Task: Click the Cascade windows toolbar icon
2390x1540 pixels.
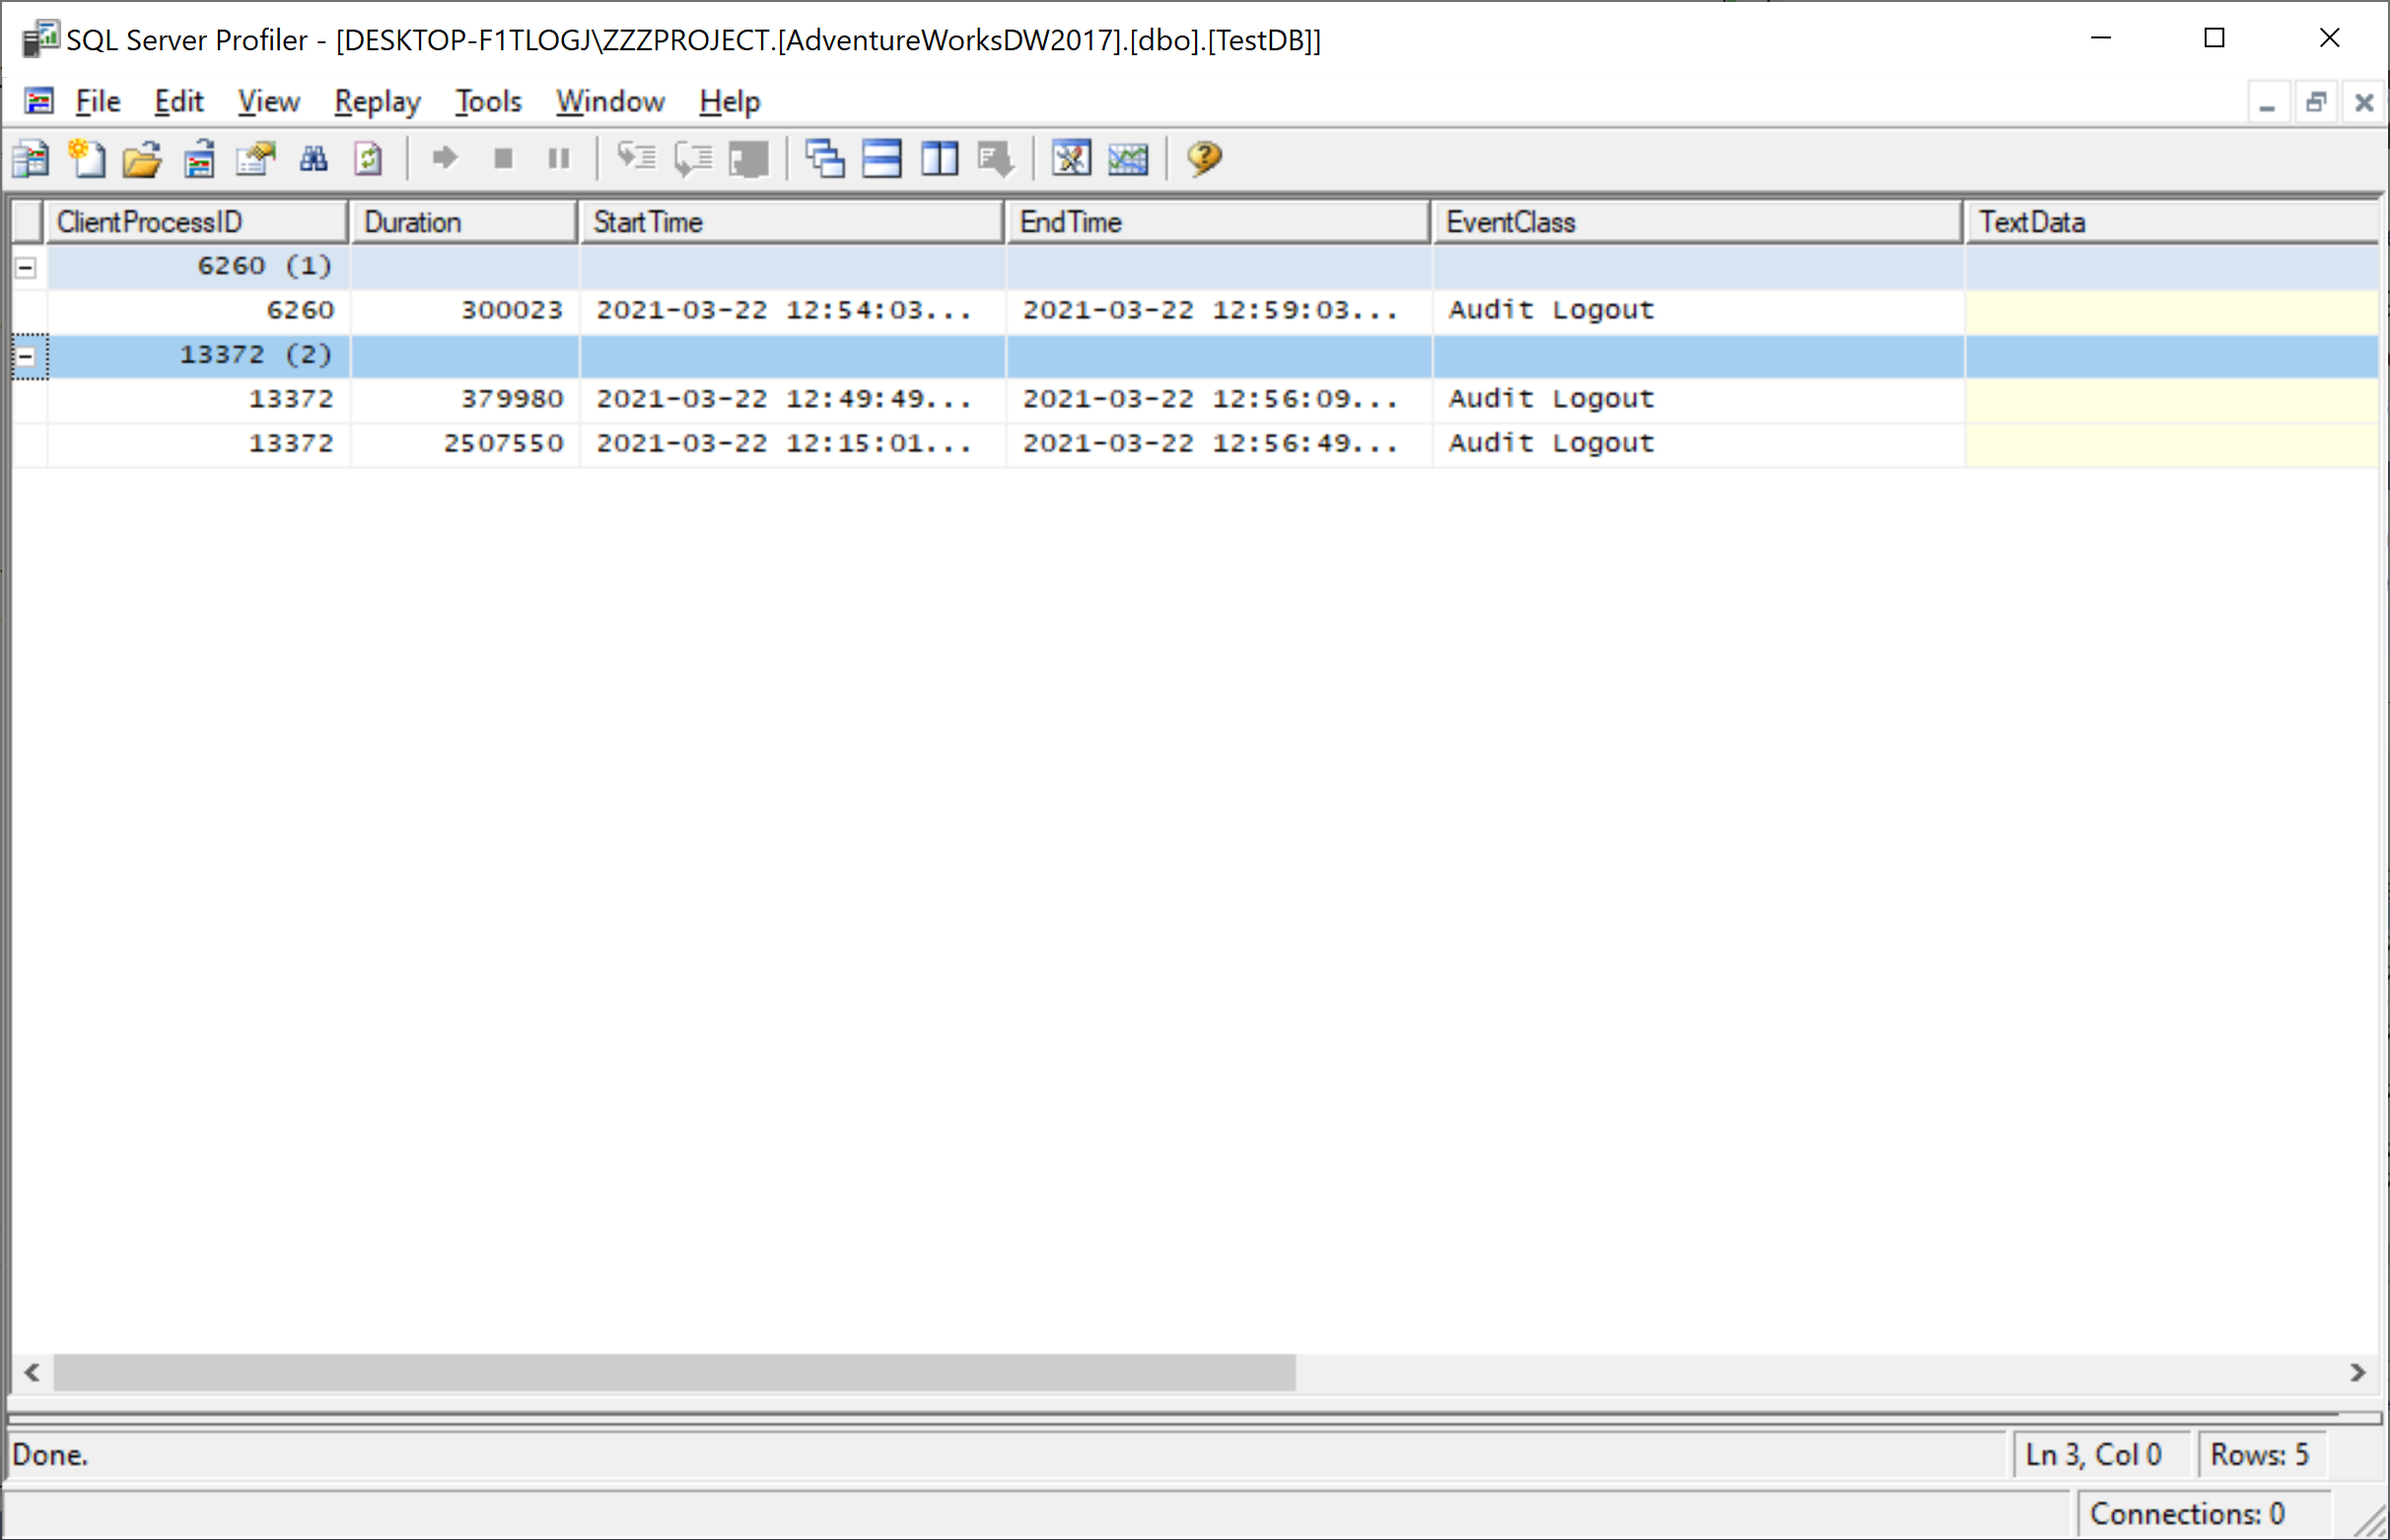Action: [825, 159]
